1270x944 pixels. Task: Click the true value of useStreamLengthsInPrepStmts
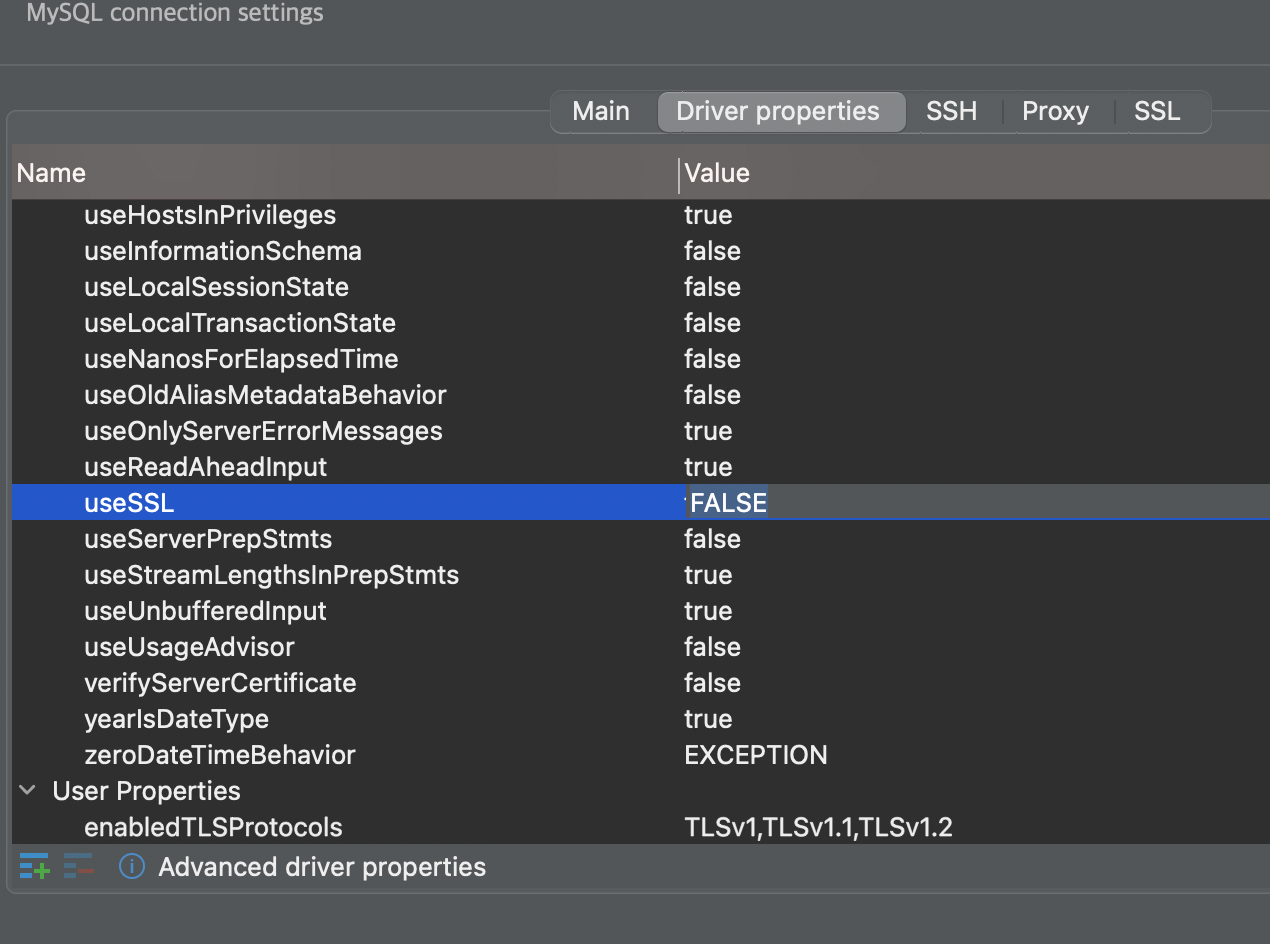708,575
